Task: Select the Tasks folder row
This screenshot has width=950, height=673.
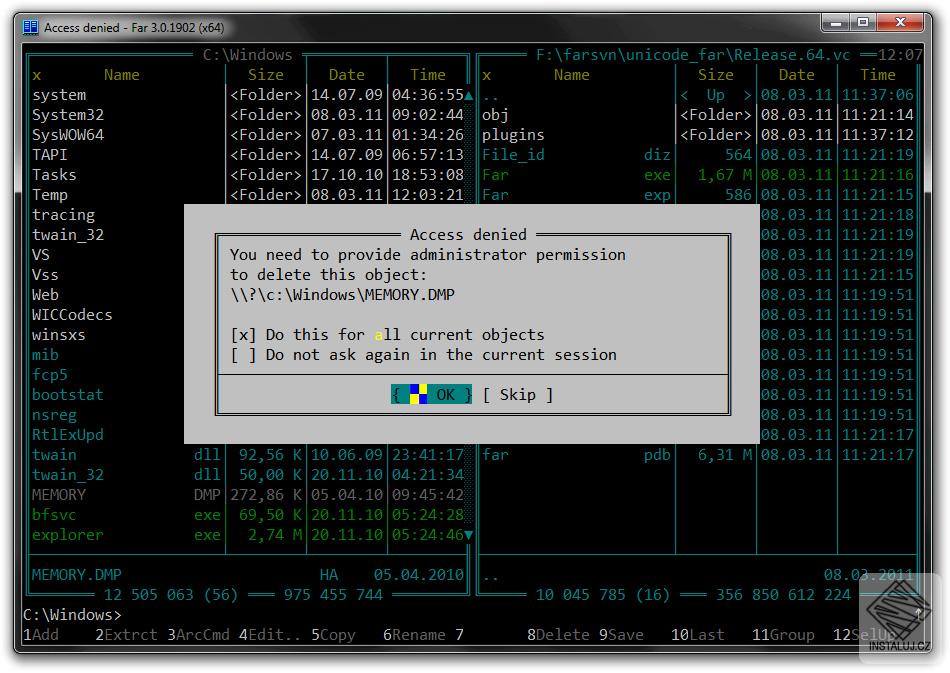Action: (x=247, y=175)
